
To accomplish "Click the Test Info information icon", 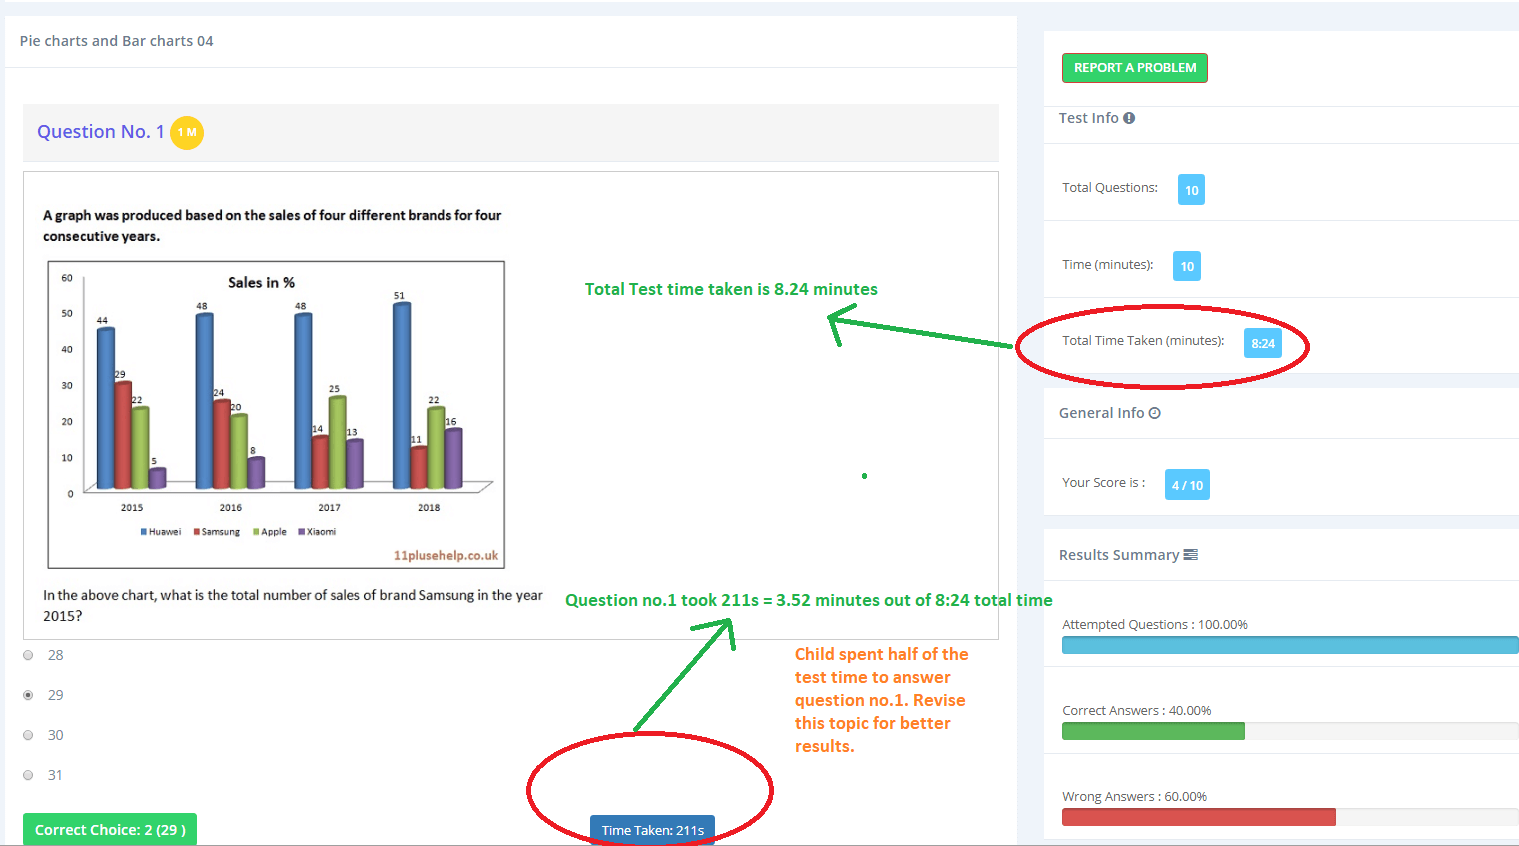I will [1129, 118].
